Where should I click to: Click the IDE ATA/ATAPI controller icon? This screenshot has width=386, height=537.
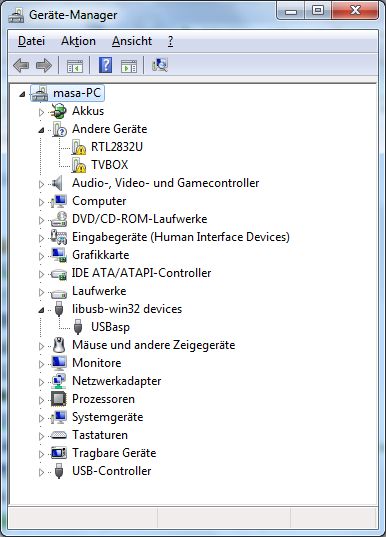59,274
